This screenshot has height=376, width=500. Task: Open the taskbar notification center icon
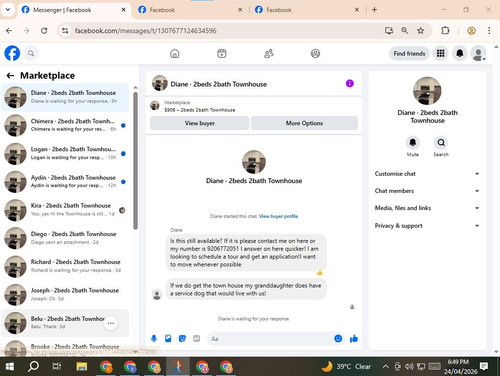[484, 366]
